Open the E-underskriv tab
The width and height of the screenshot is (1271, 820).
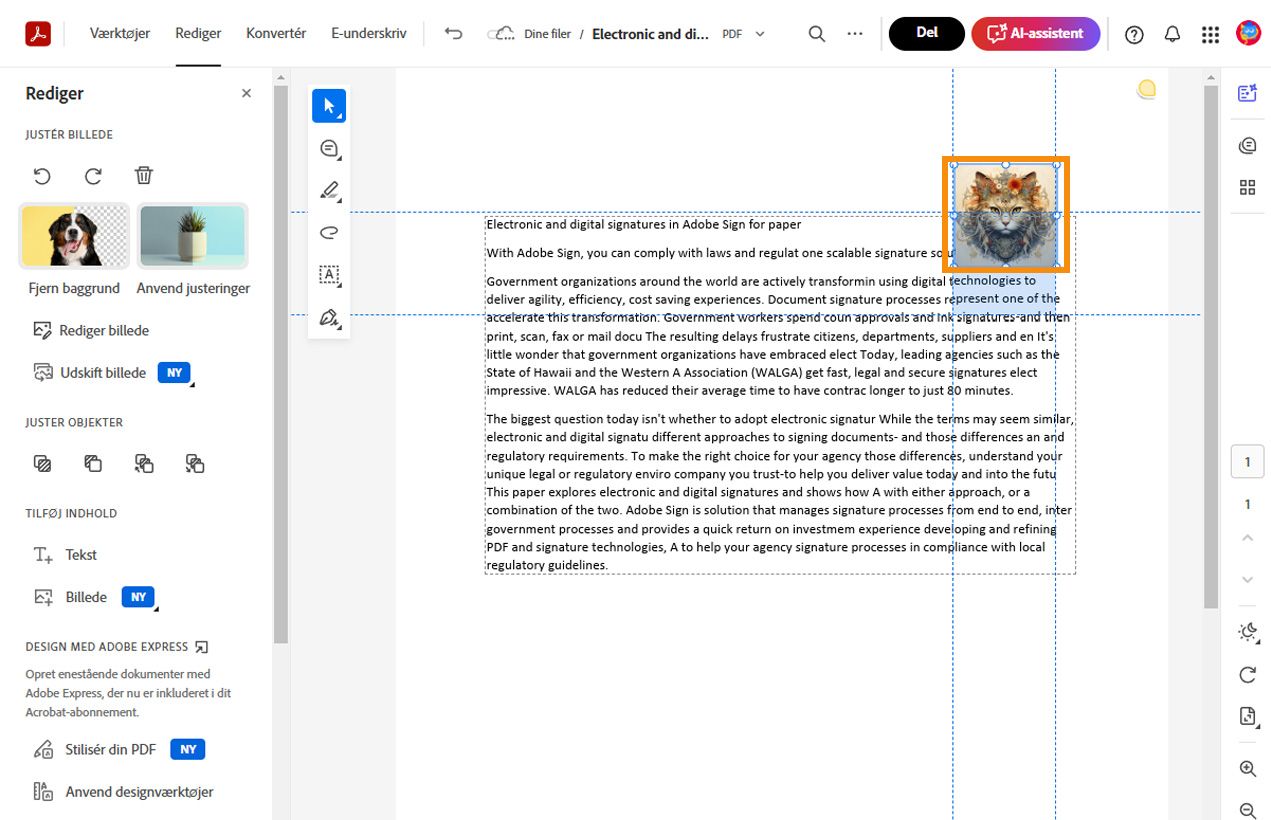click(369, 33)
